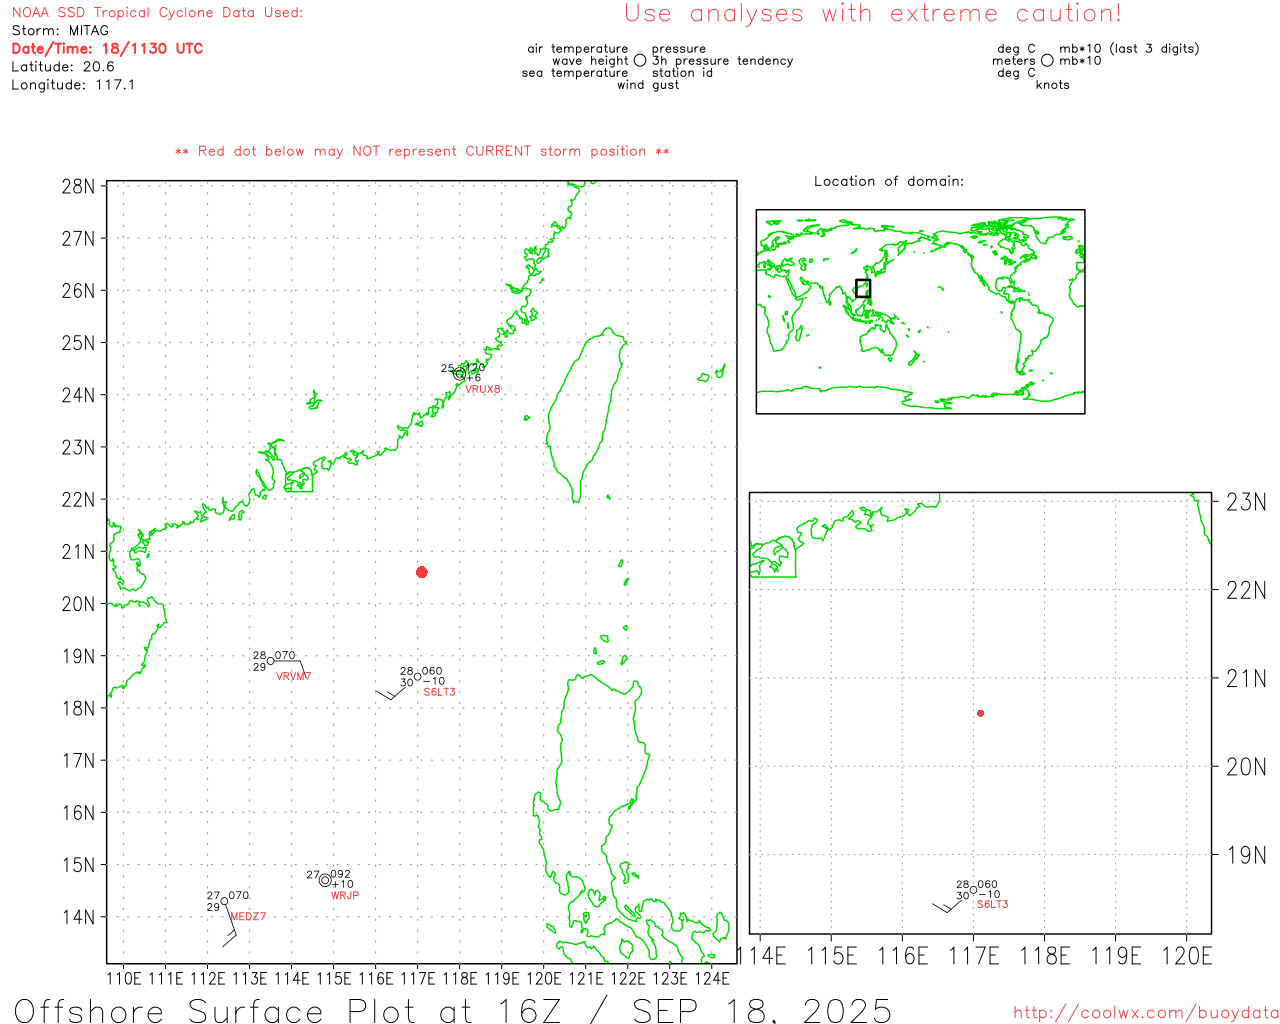The width and height of the screenshot is (1280, 1024).
Task: Click the red dot disclaimer text above the map
Action: [x=422, y=151]
